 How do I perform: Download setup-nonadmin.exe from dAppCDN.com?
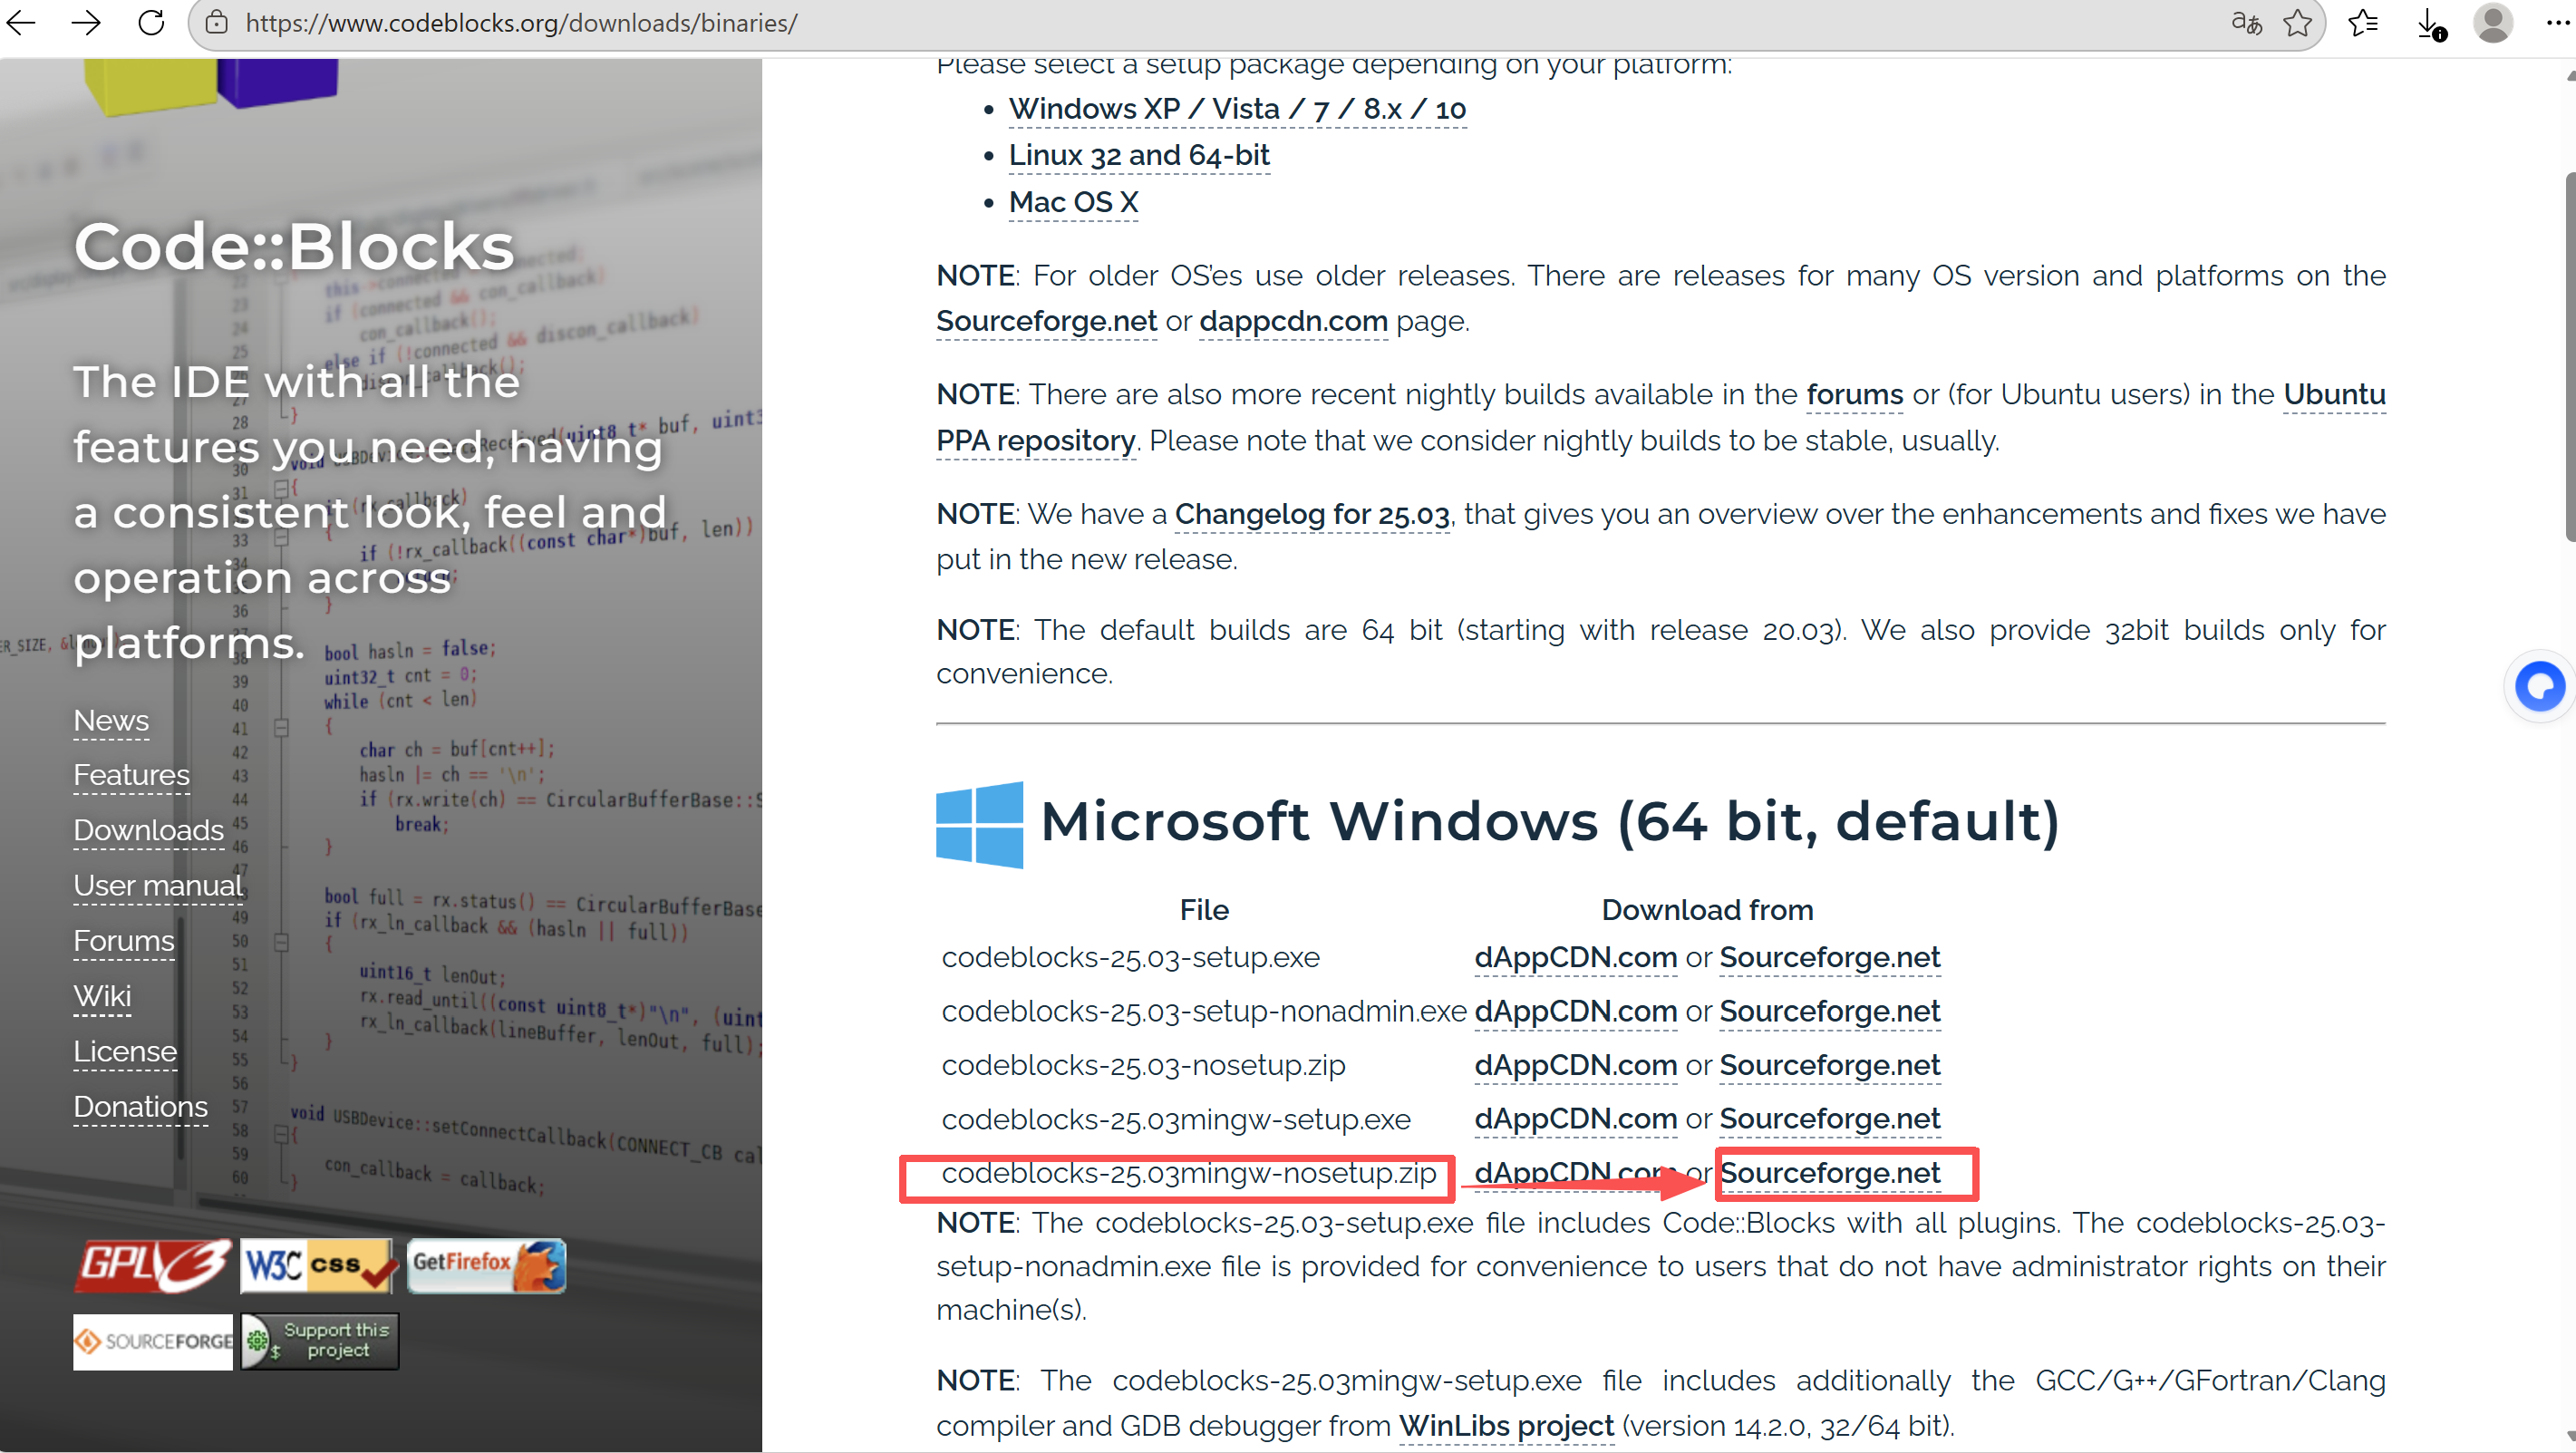tap(1575, 1011)
